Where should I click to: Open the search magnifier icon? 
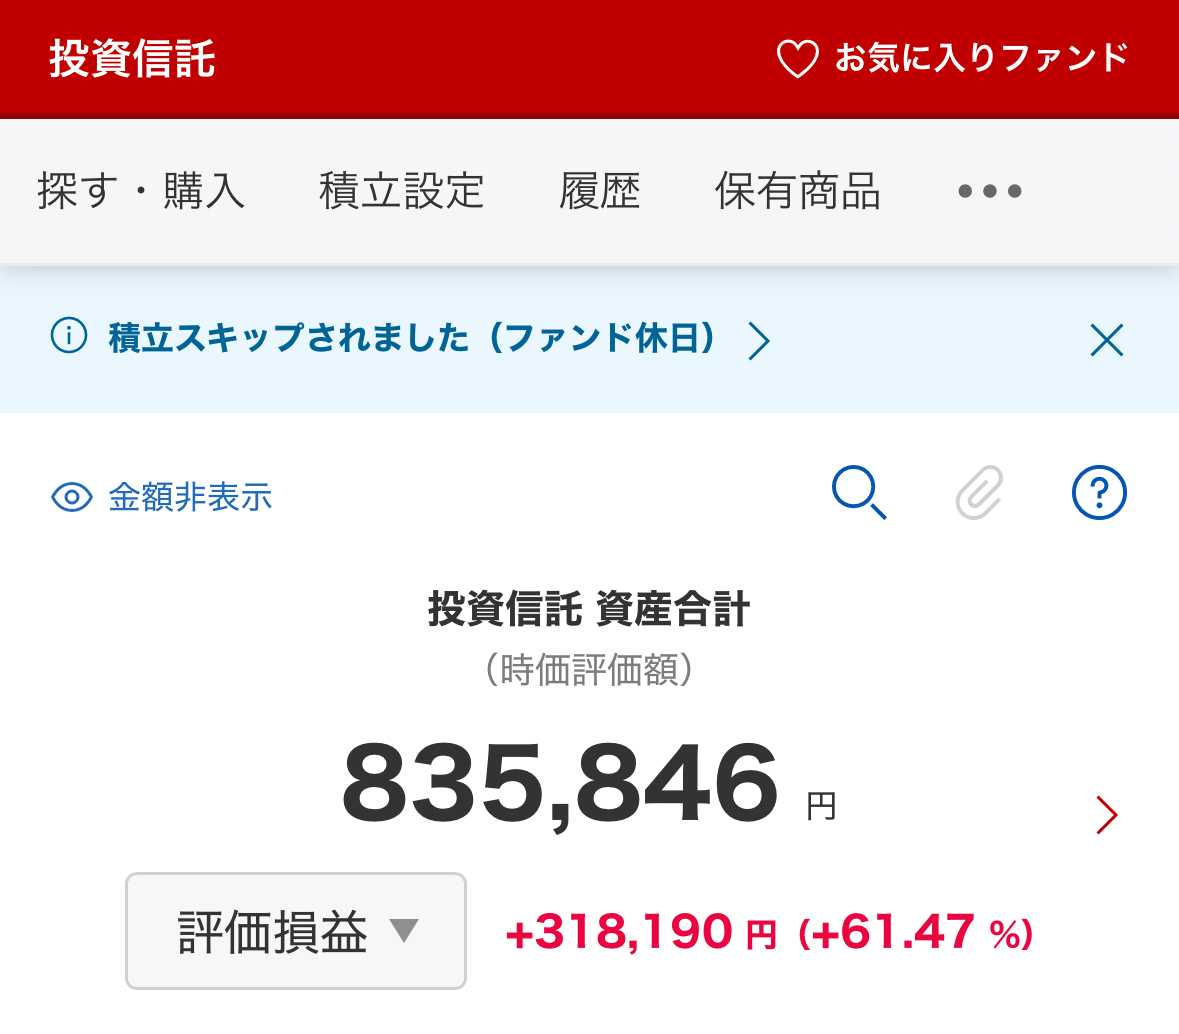[859, 494]
